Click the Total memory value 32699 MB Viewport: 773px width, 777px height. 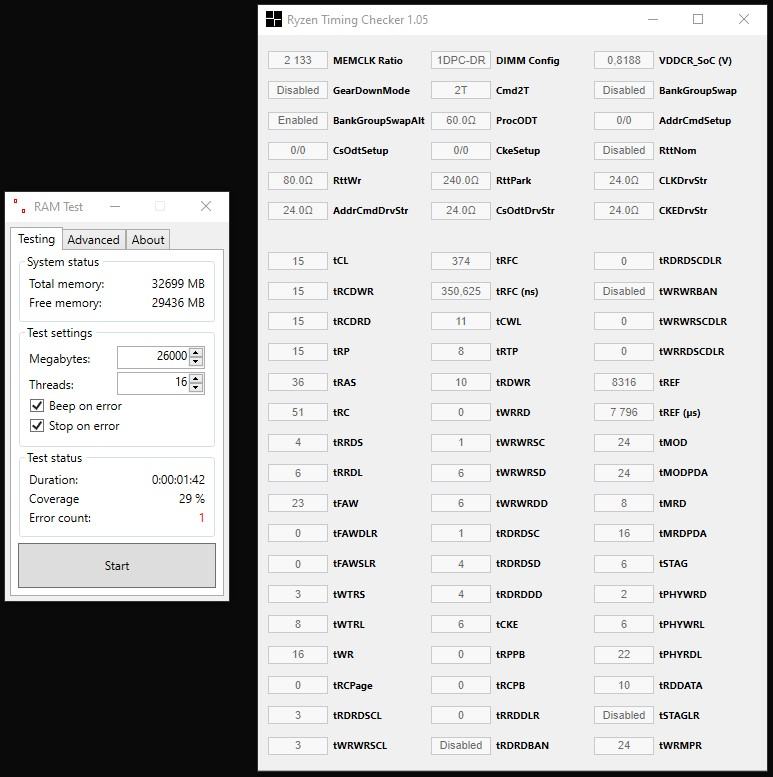coord(178,284)
